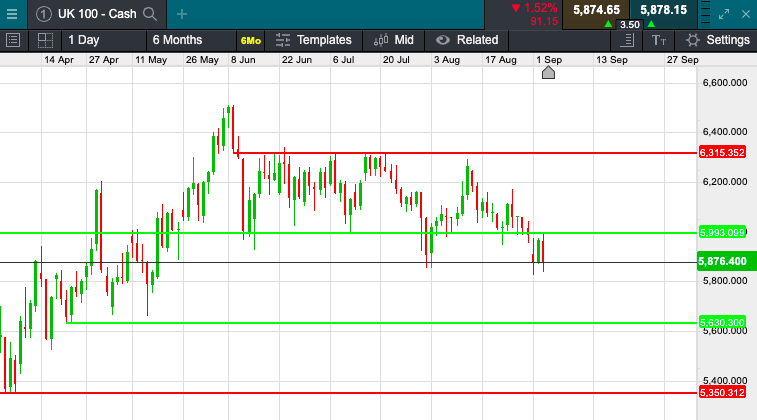Screen dimensions: 757x420
Task: Open the 1 Day interval dropdown
Action: point(103,40)
